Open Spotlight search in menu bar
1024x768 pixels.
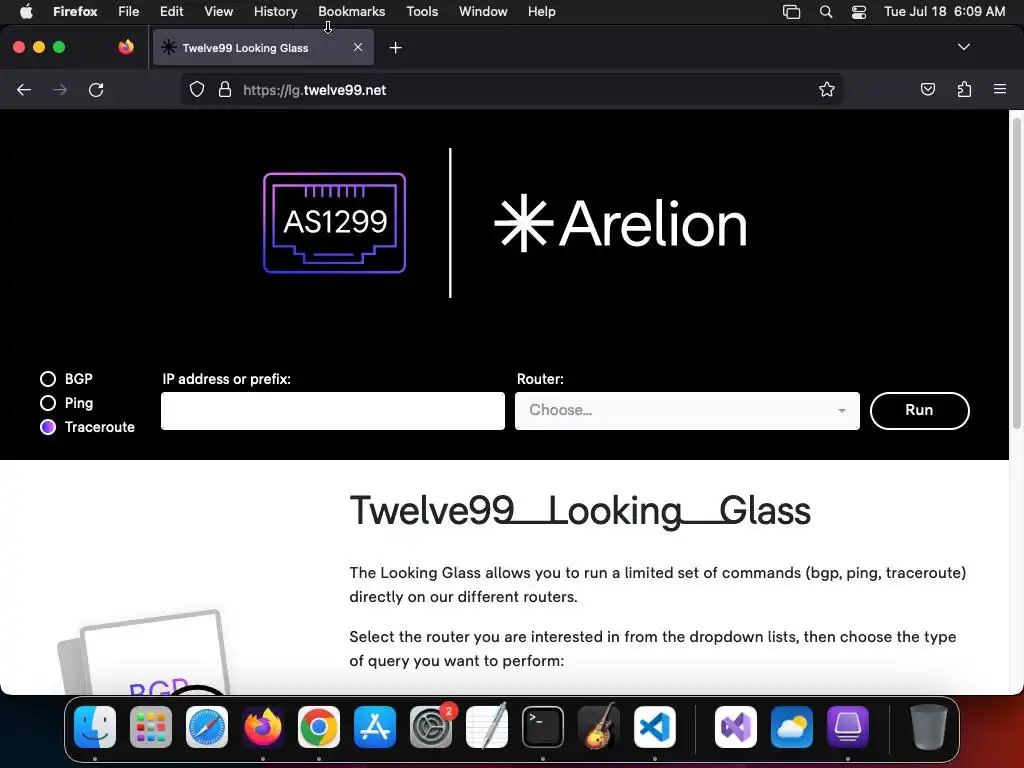(x=826, y=11)
